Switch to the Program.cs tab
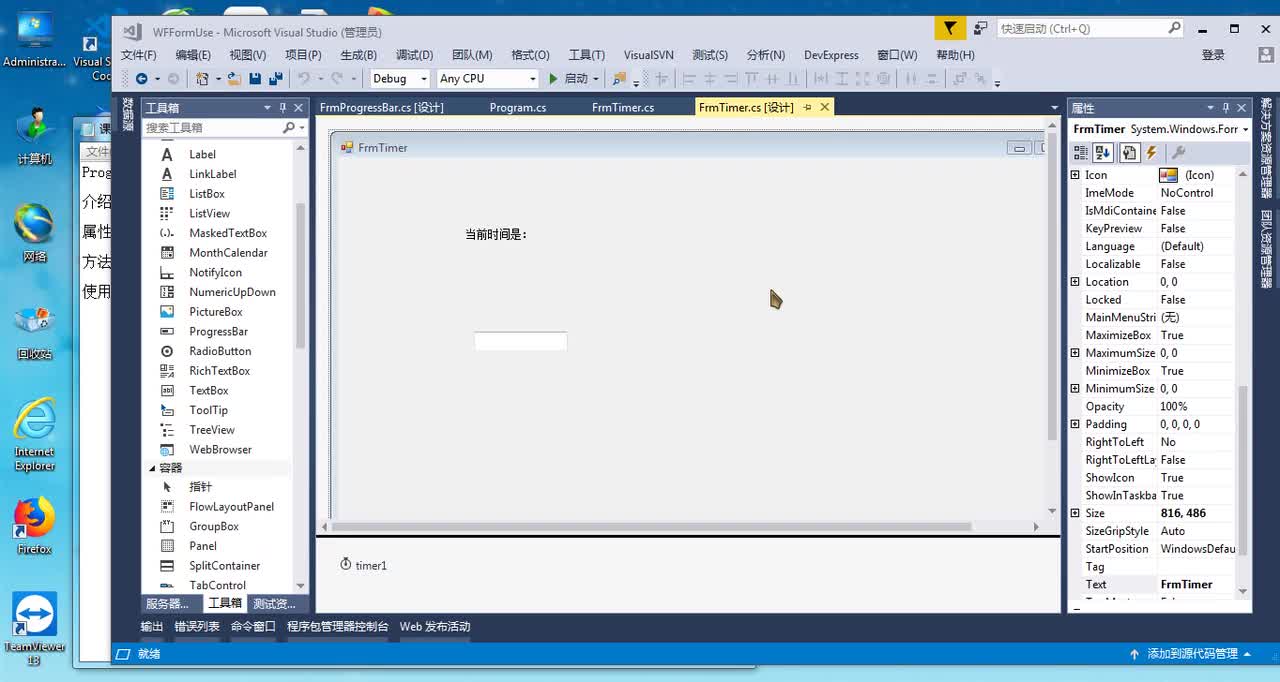The height and width of the screenshot is (682, 1280). coord(518,107)
